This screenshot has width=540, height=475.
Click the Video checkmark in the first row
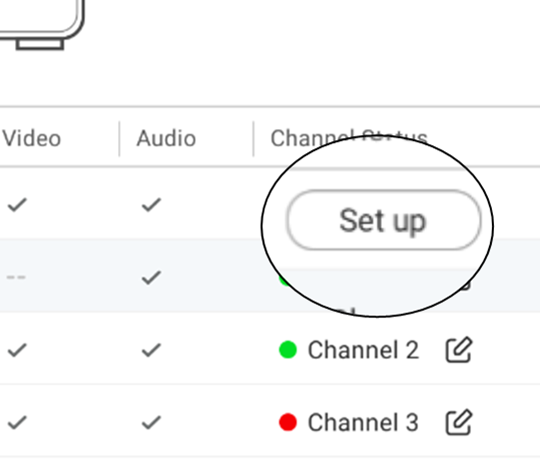pyautogui.click(x=17, y=205)
